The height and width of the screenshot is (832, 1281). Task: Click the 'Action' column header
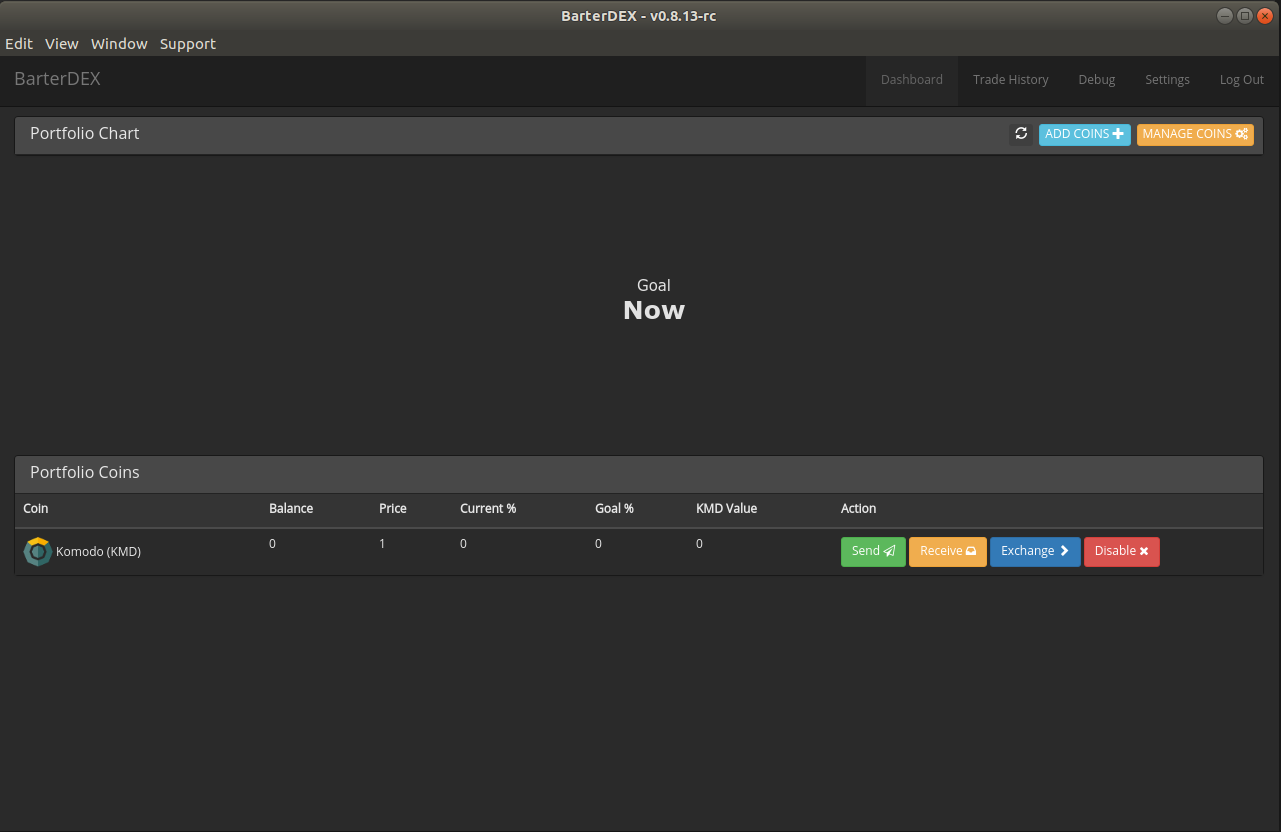point(859,509)
